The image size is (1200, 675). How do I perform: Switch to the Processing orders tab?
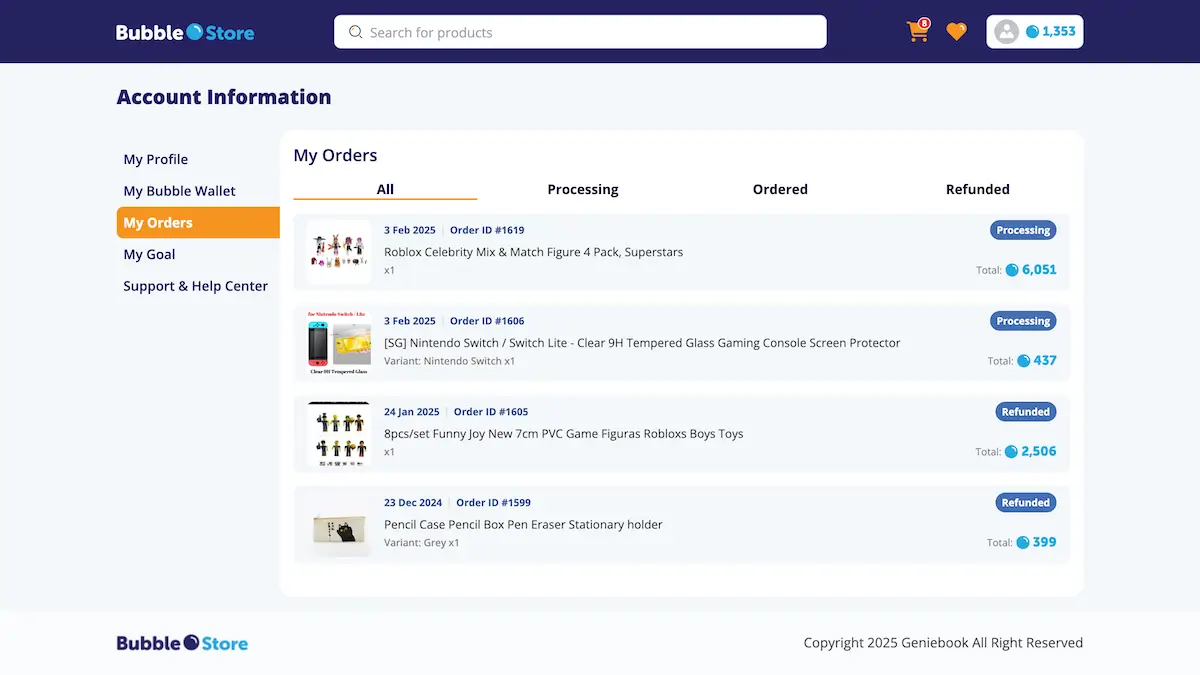(x=582, y=189)
